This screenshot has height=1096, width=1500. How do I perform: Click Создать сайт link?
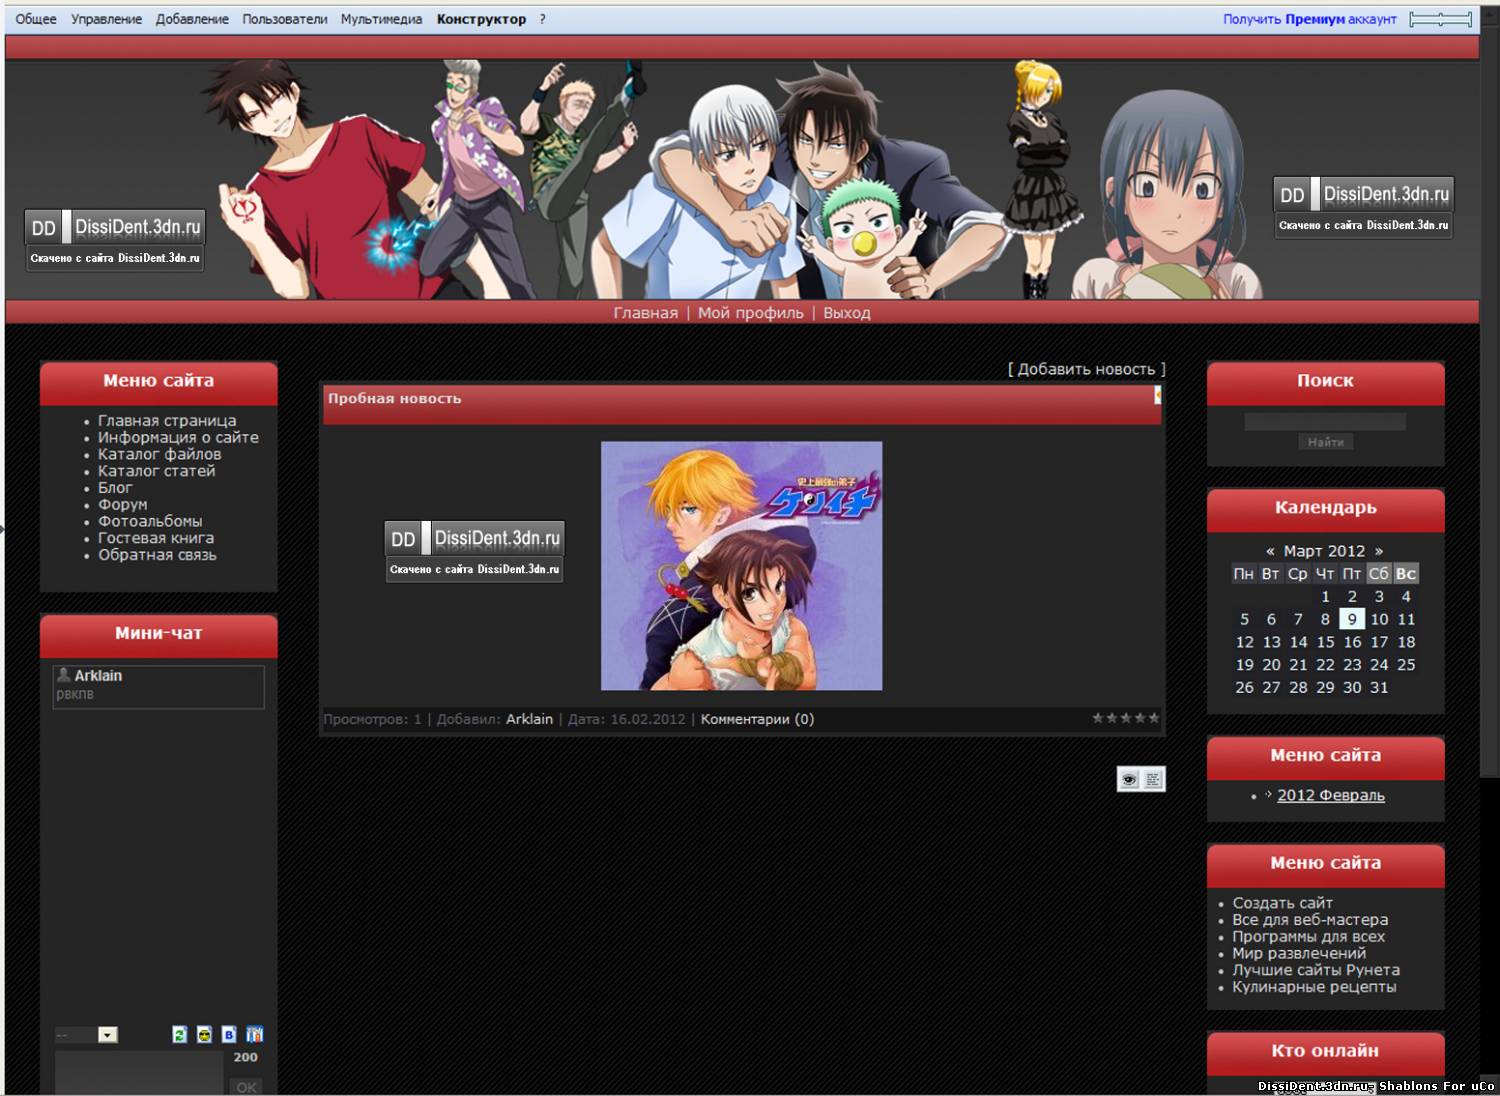(x=1282, y=903)
